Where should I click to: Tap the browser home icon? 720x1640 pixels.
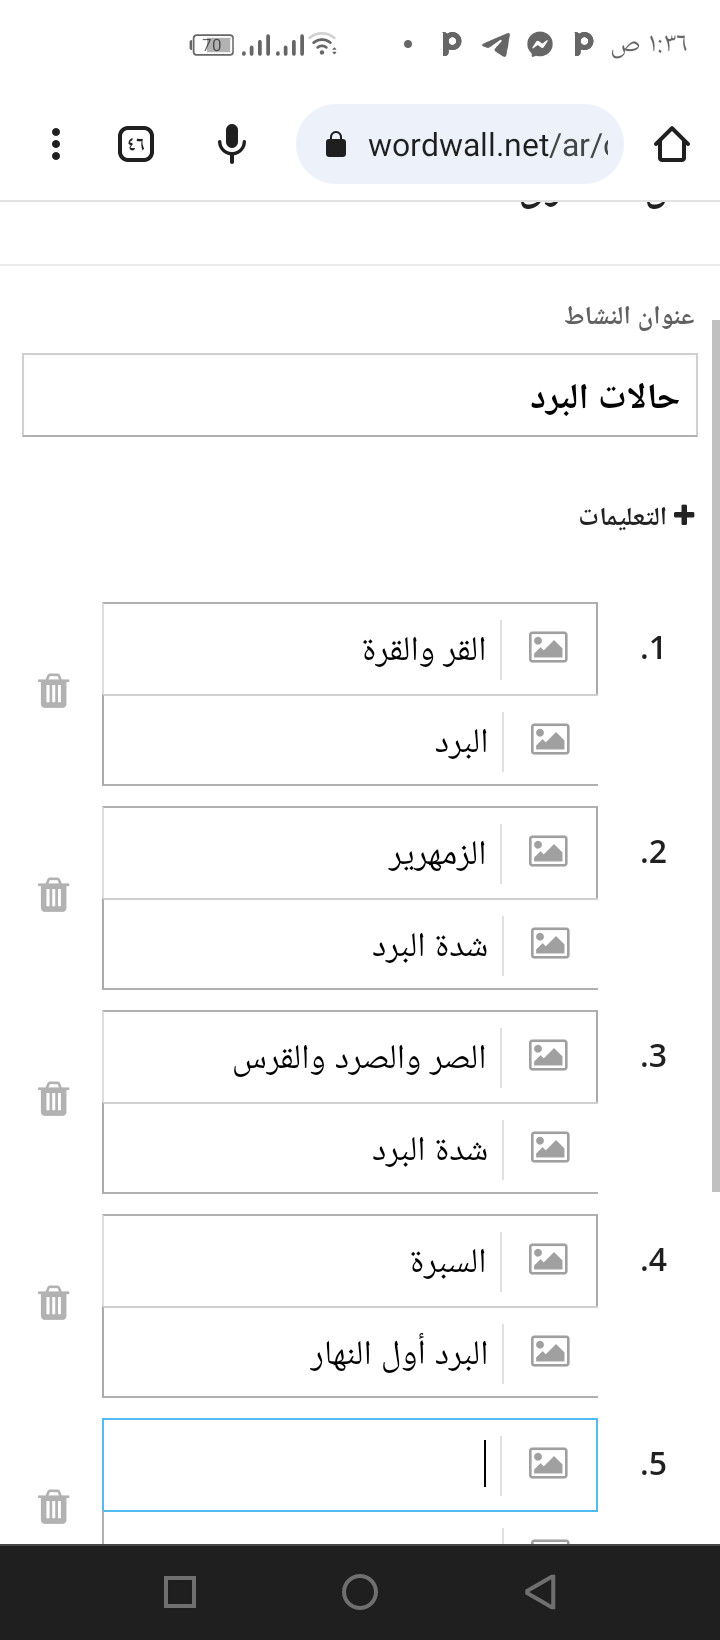(x=672, y=145)
